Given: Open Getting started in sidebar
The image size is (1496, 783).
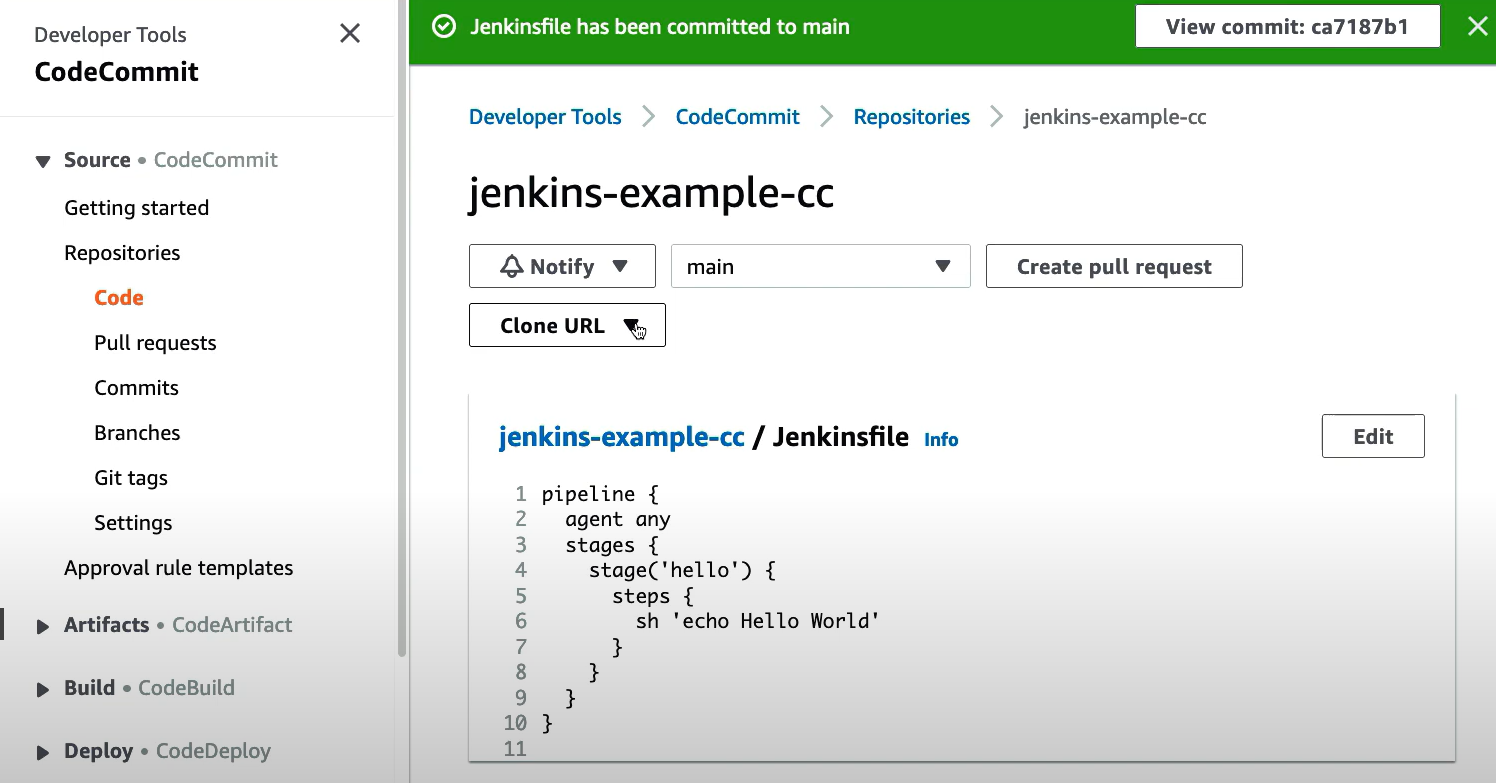Looking at the screenshot, I should (137, 208).
